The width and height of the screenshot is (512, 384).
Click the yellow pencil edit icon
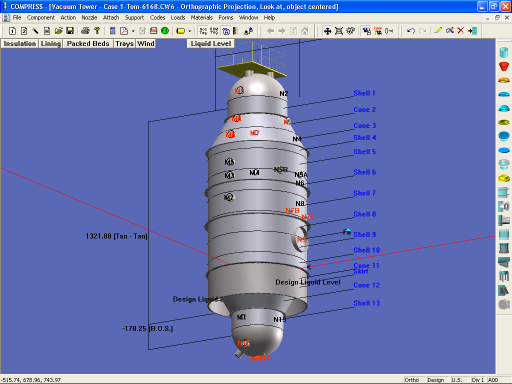tap(438, 31)
